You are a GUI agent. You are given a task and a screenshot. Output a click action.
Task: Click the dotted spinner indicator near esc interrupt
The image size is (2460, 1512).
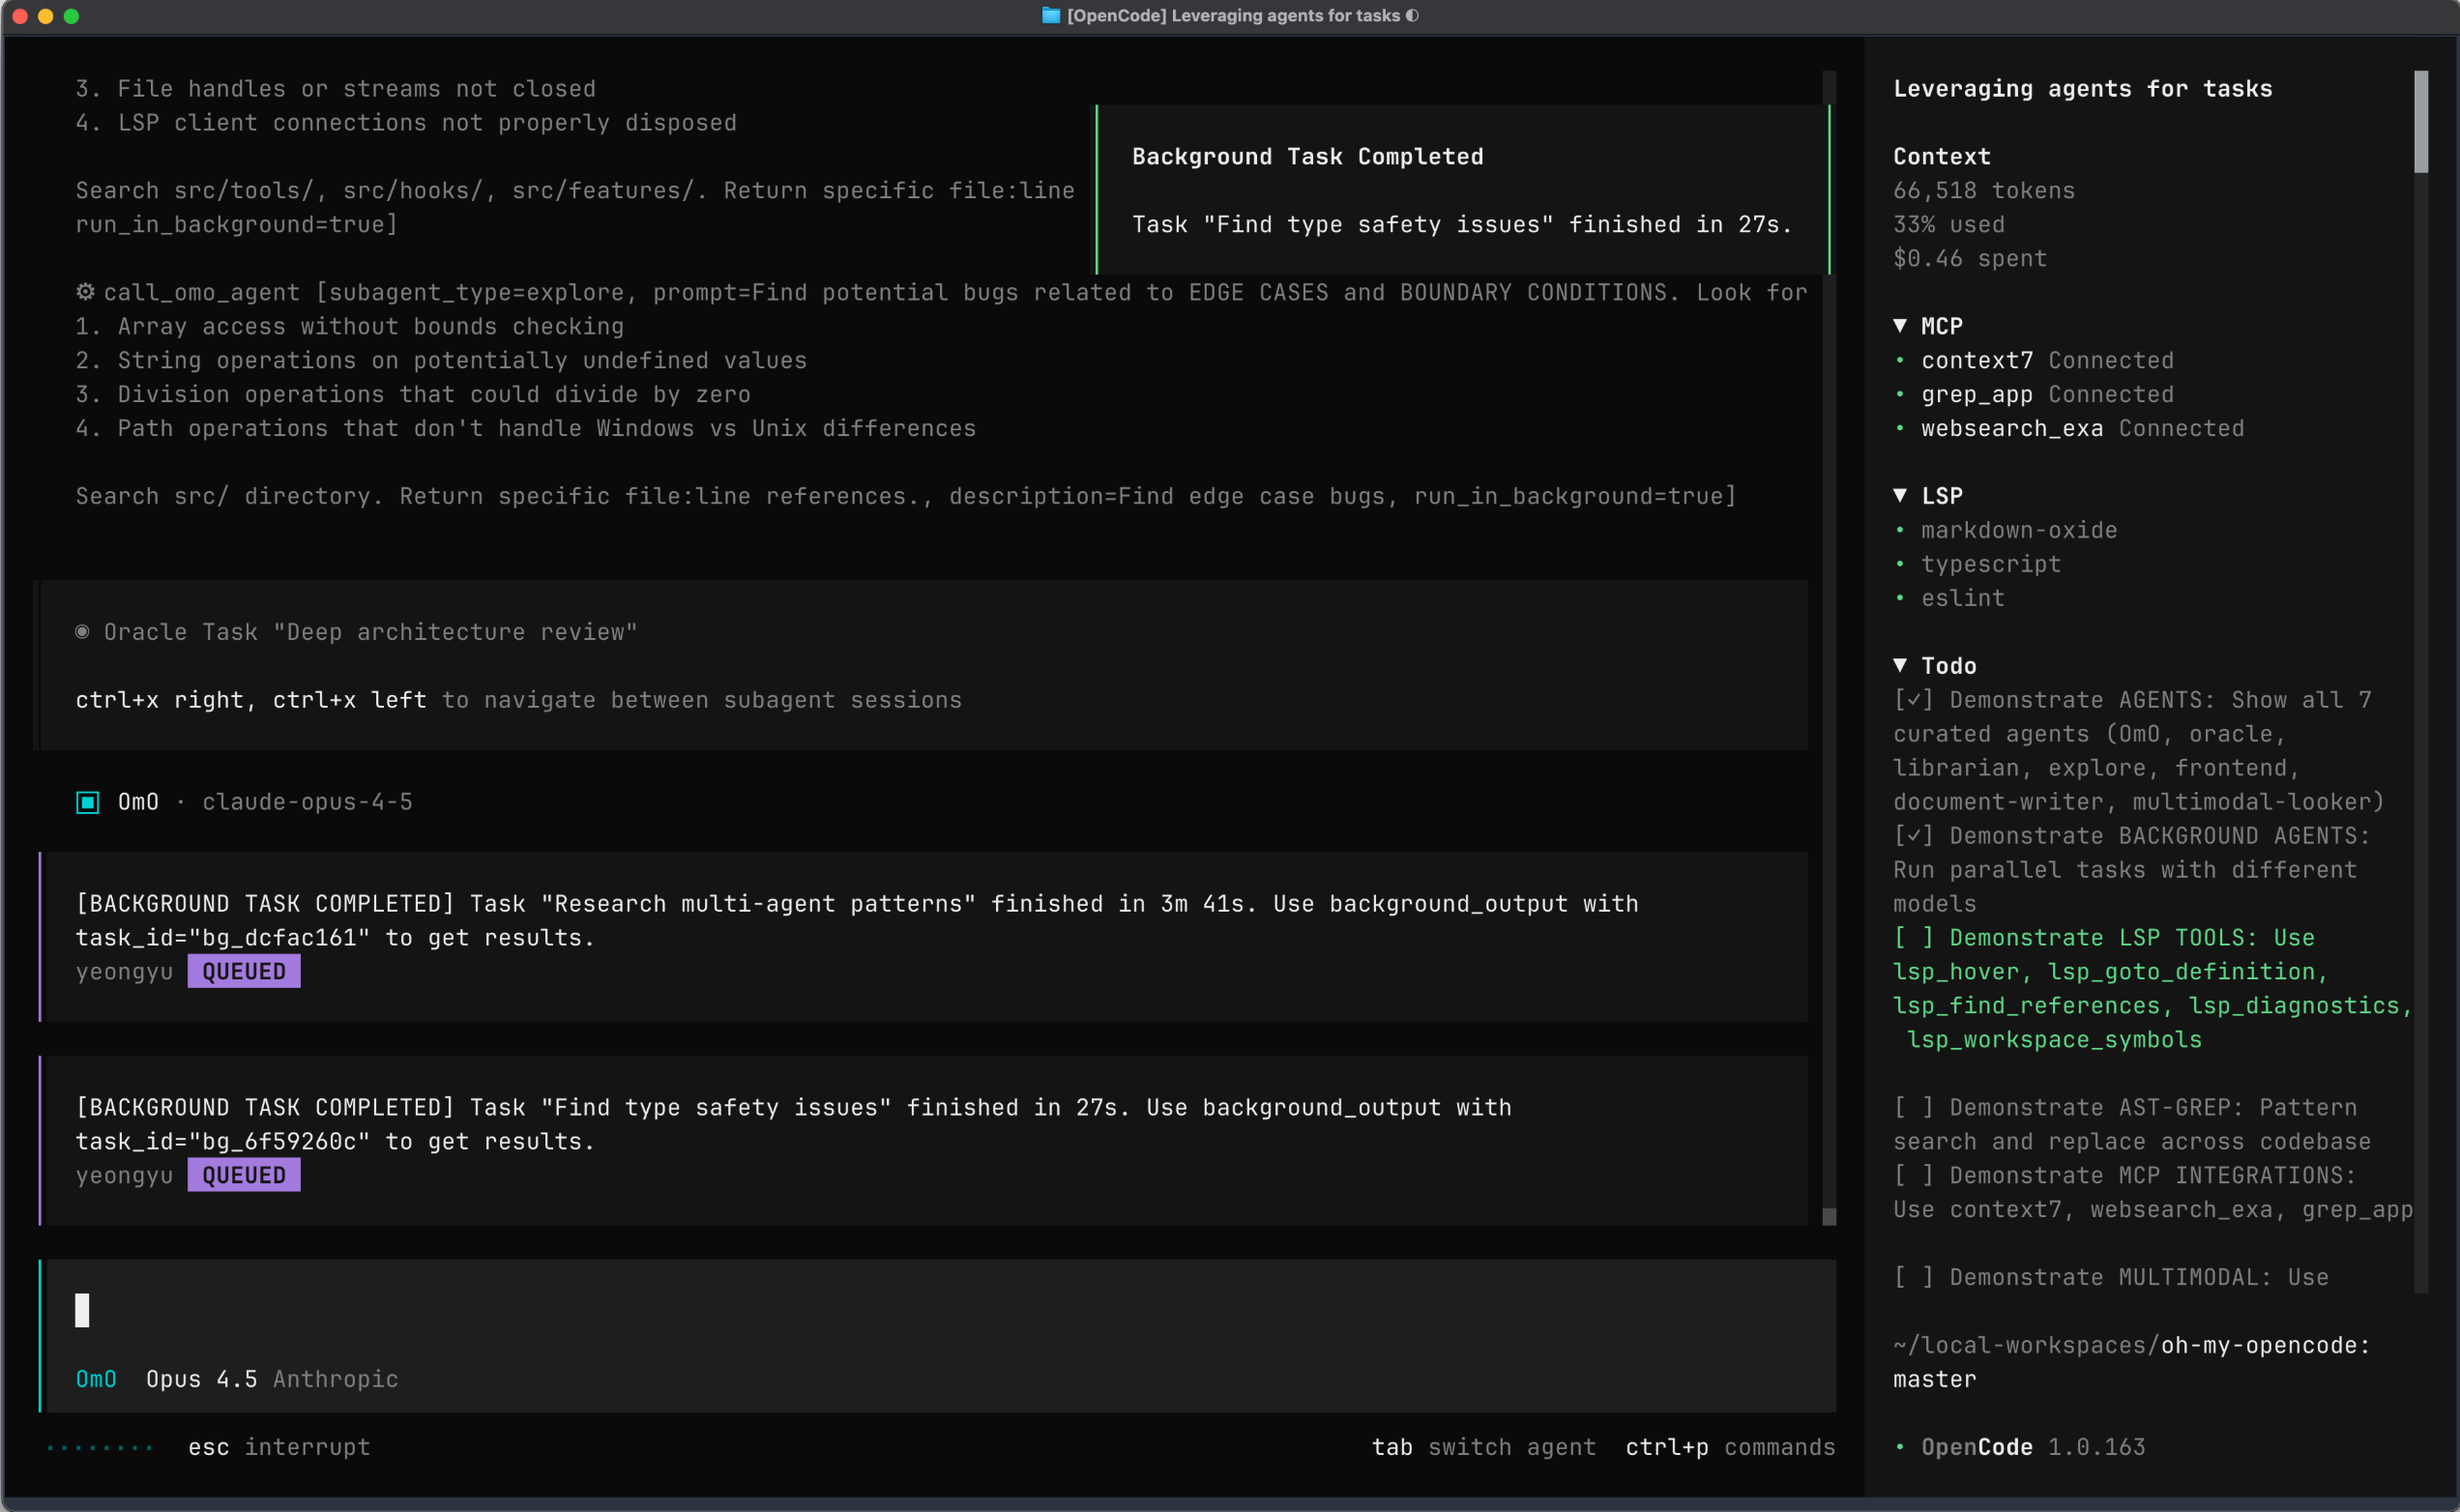[100, 1447]
